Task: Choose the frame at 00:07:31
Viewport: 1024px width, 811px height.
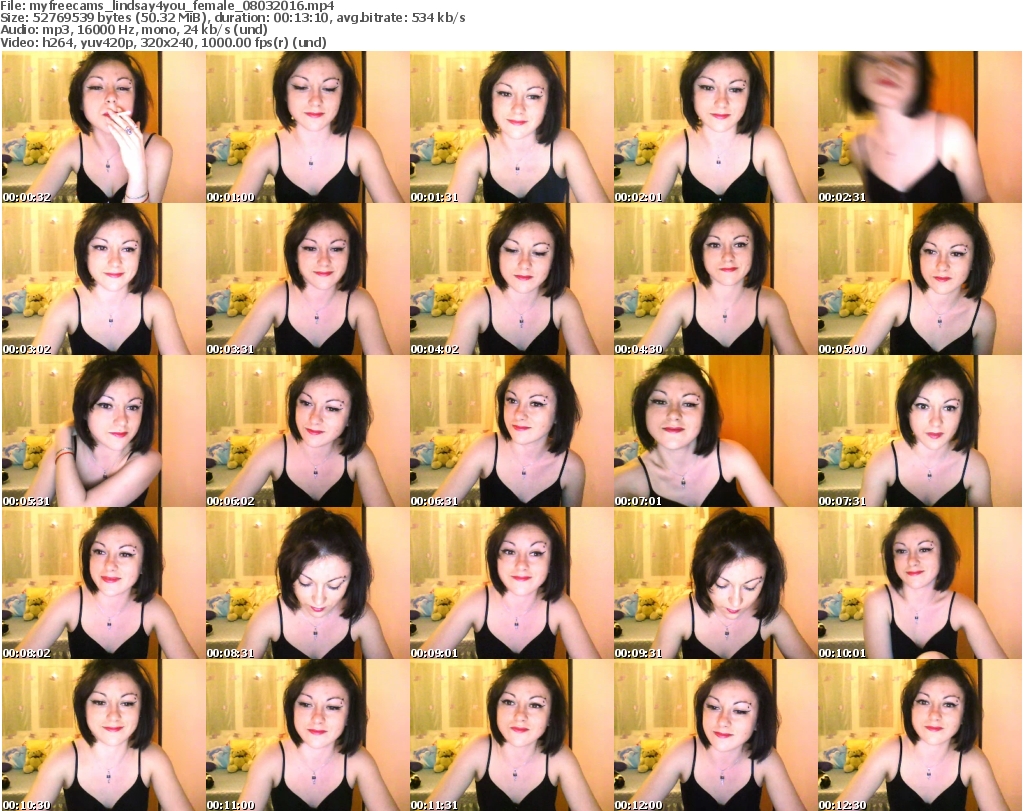Action: 920,431
